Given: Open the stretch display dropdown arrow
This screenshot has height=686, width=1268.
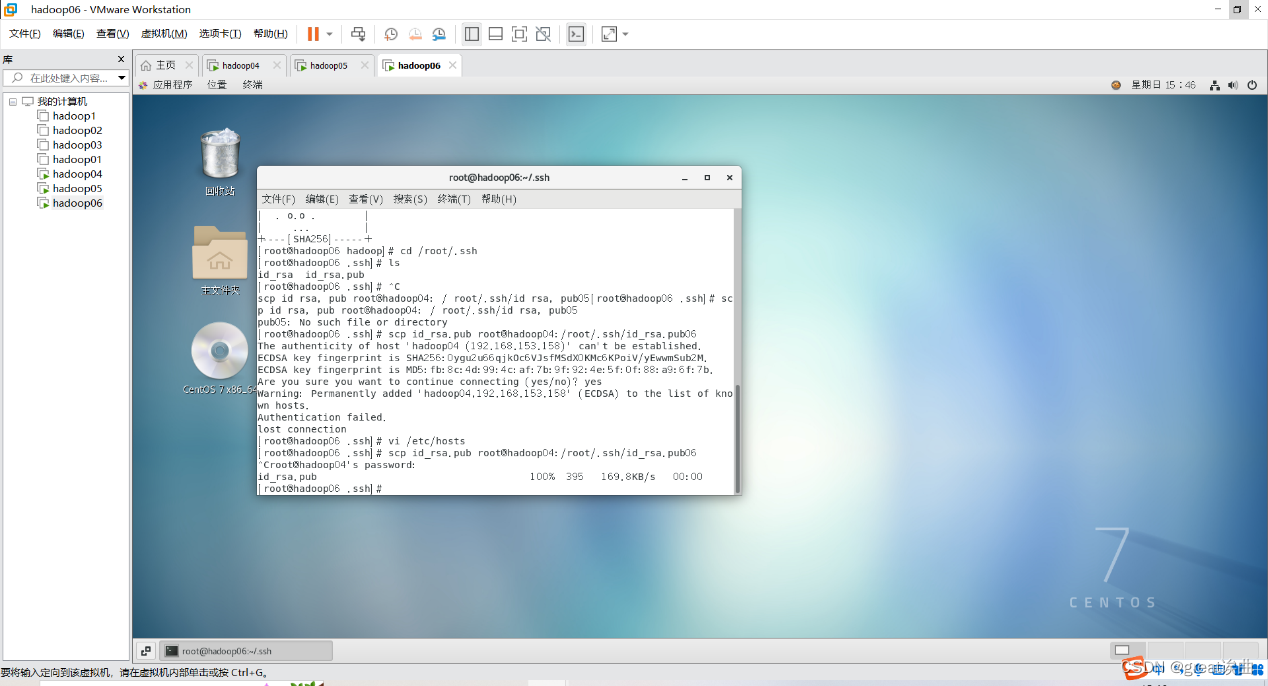Looking at the screenshot, I should (x=625, y=34).
